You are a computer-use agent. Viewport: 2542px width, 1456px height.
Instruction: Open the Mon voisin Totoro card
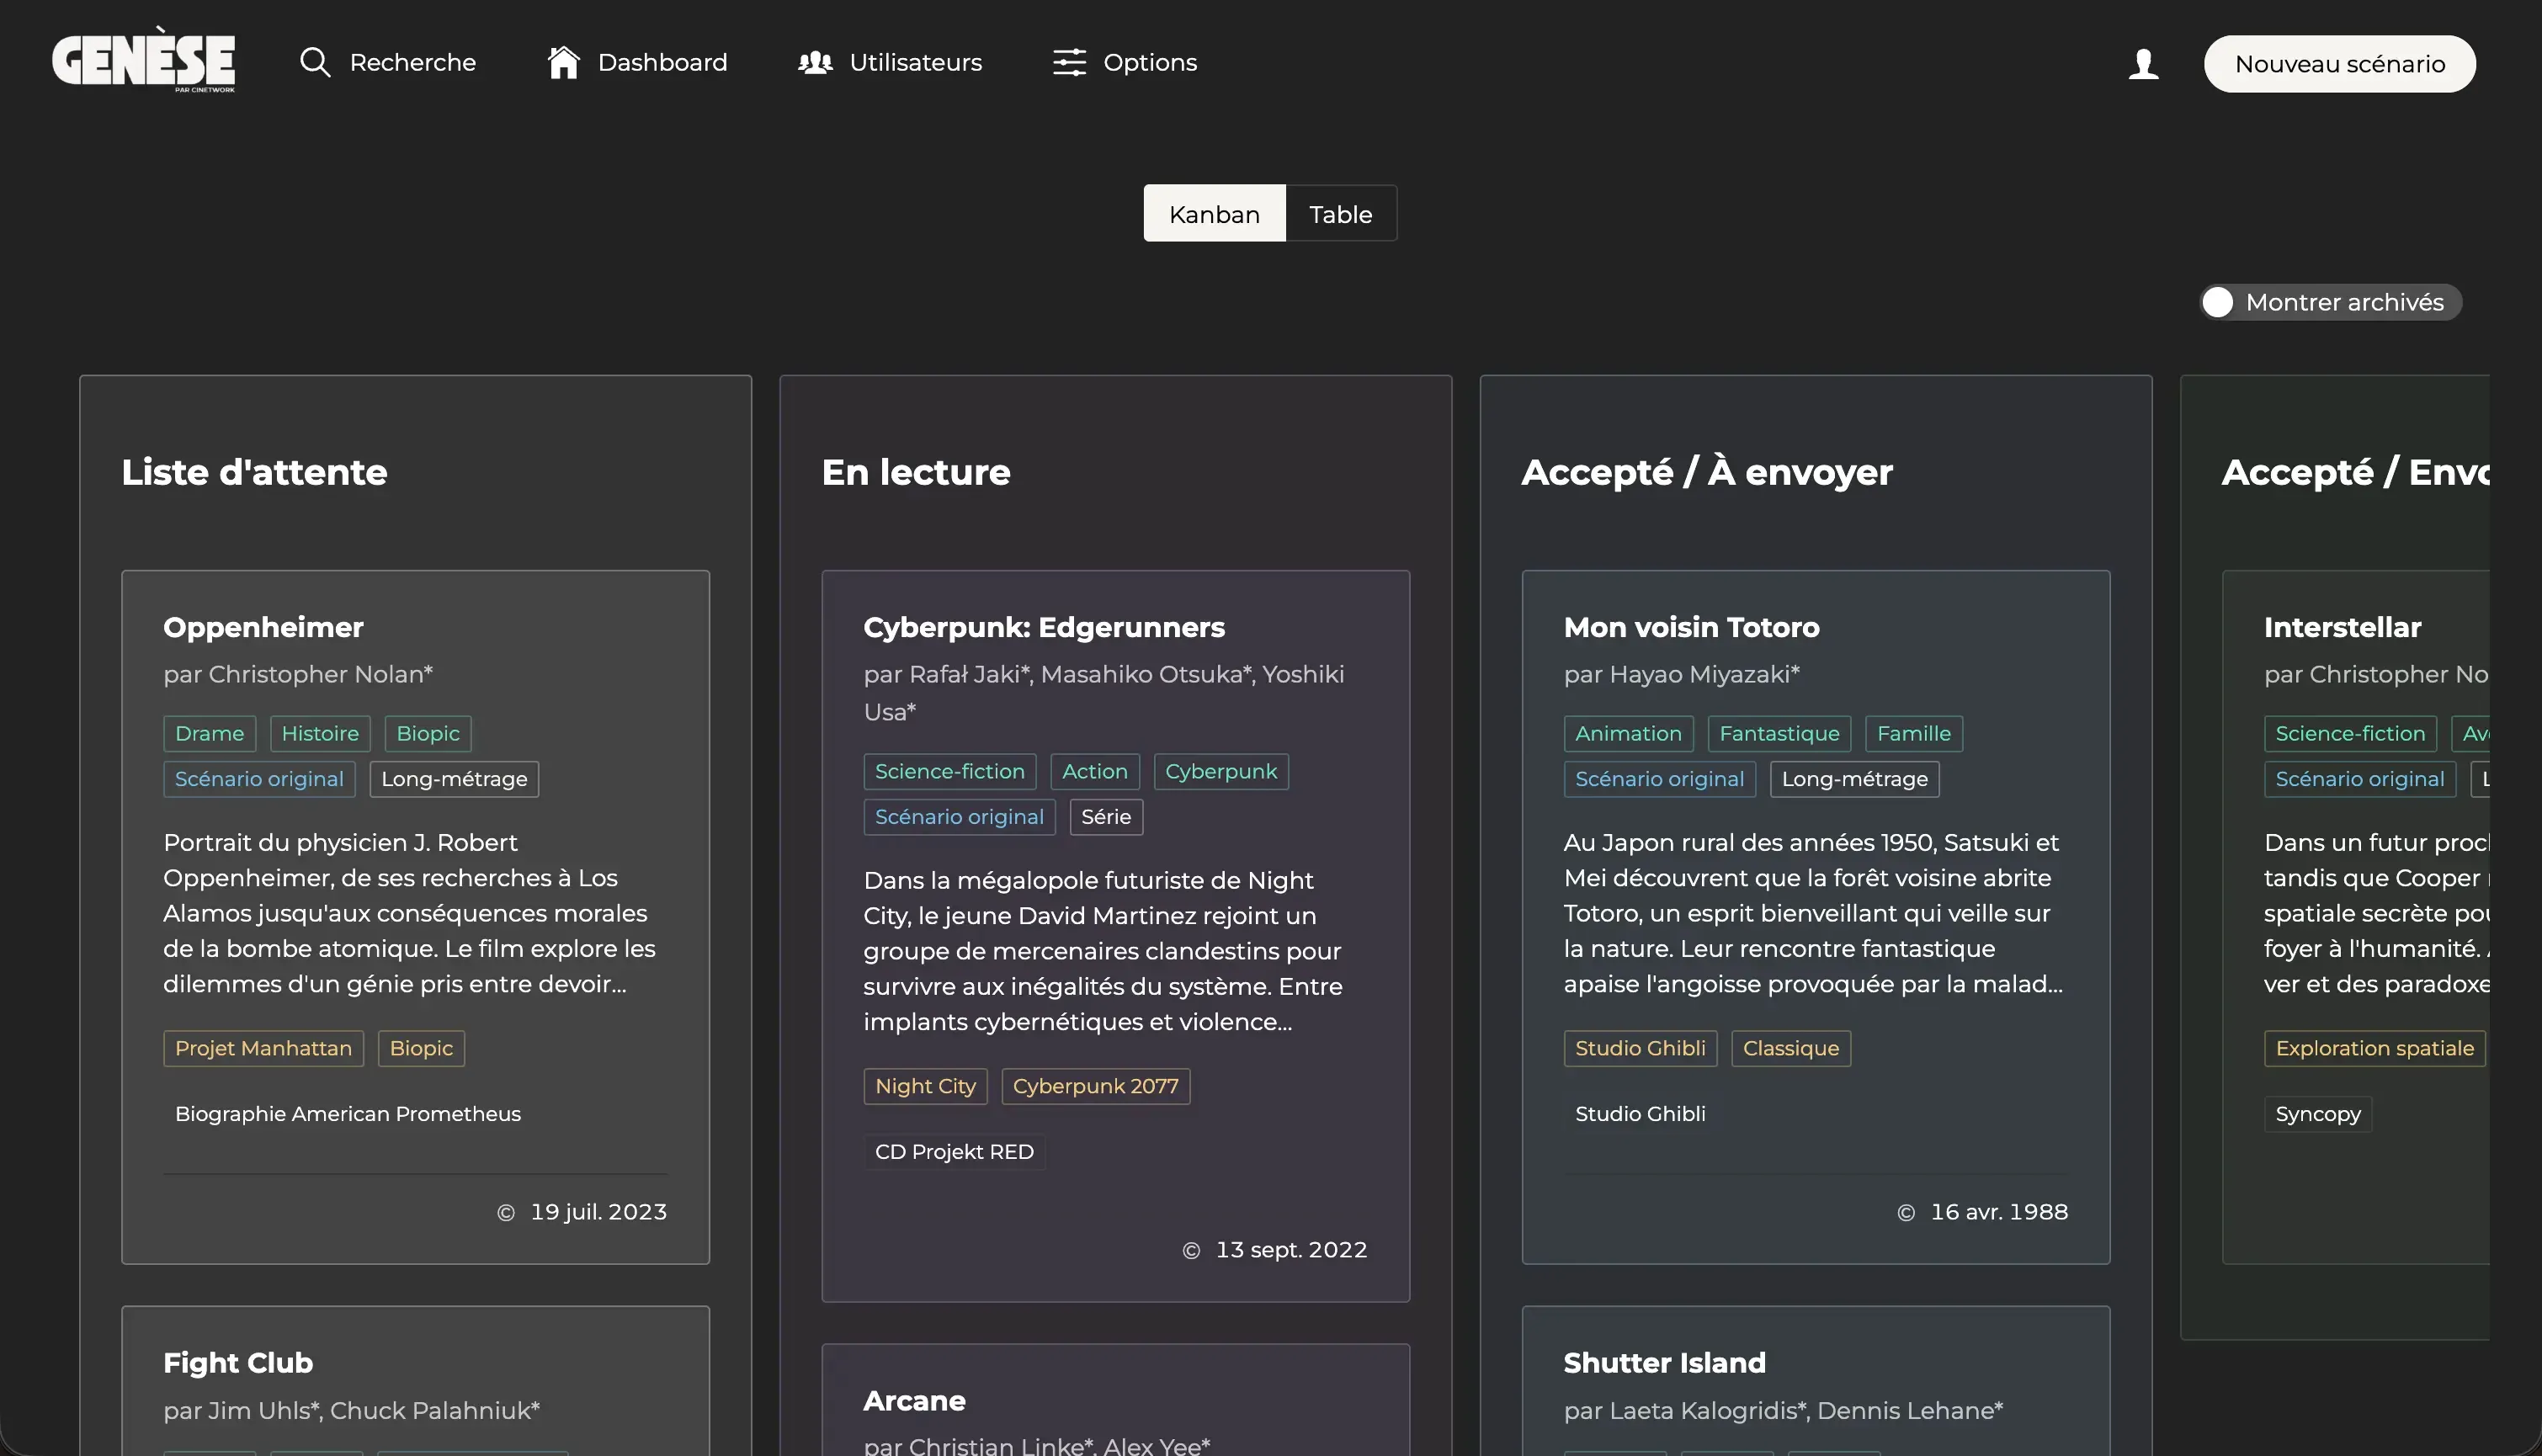point(1691,627)
